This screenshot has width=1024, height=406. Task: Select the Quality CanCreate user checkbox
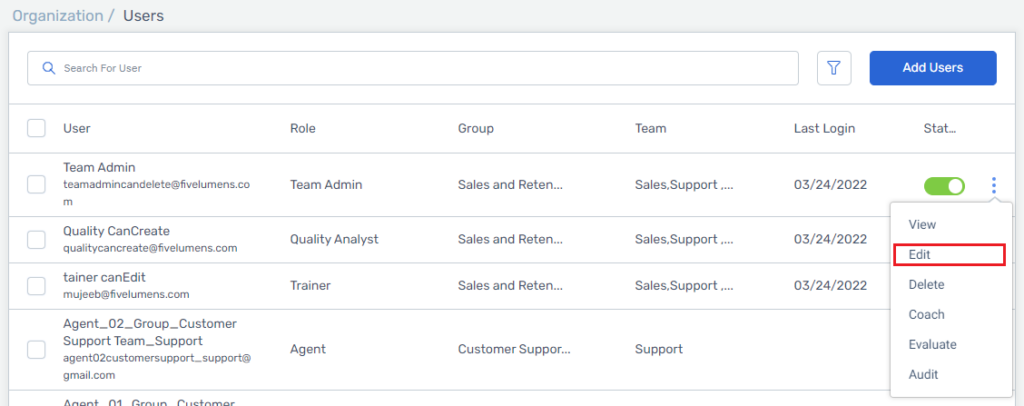(36, 240)
